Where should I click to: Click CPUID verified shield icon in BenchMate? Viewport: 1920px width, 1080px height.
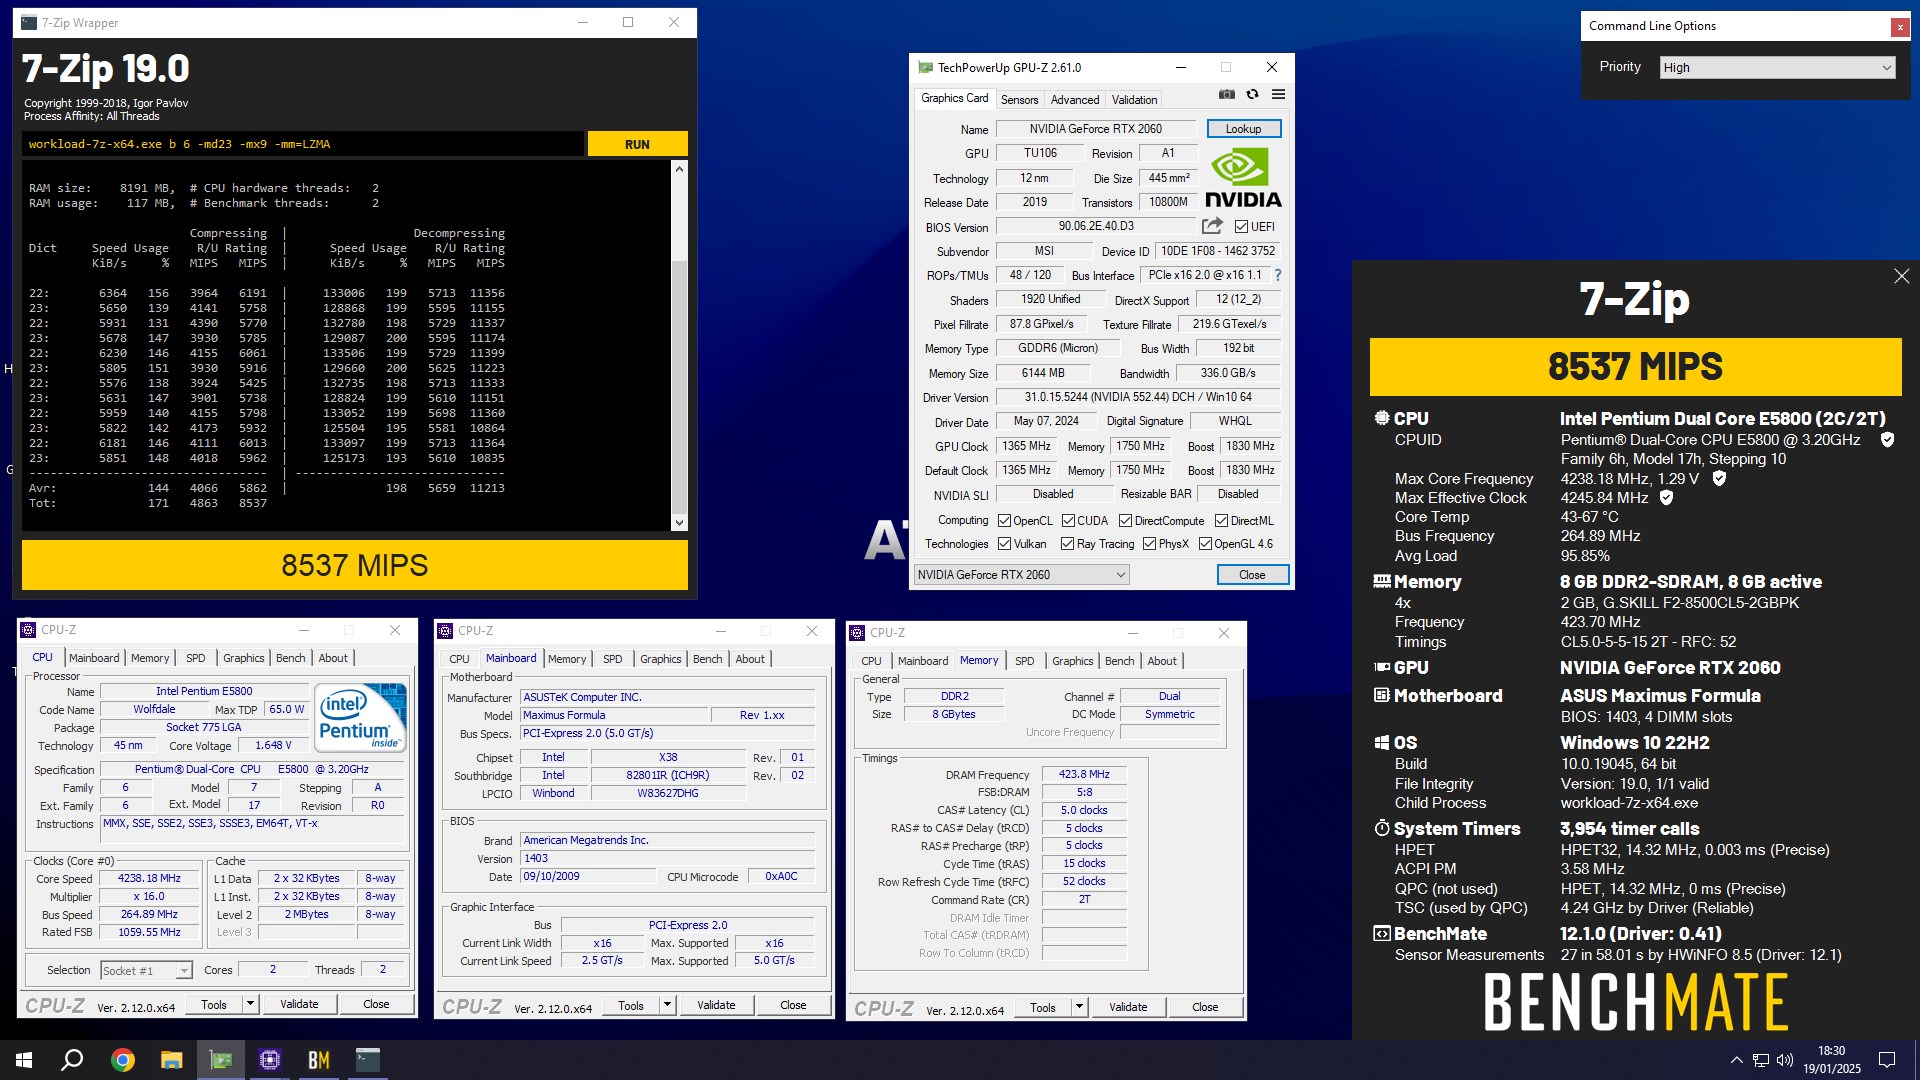point(1887,440)
